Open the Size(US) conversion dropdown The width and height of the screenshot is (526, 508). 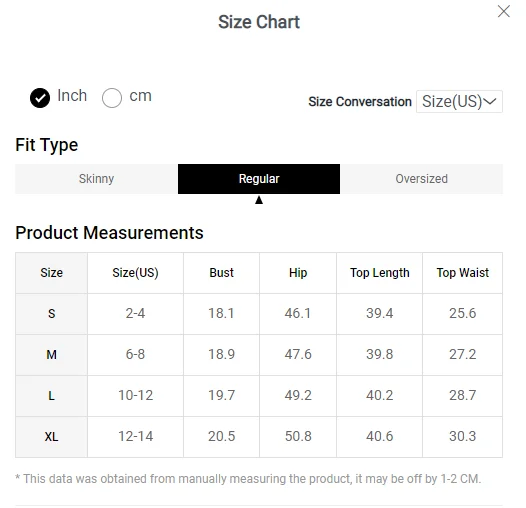pos(459,101)
